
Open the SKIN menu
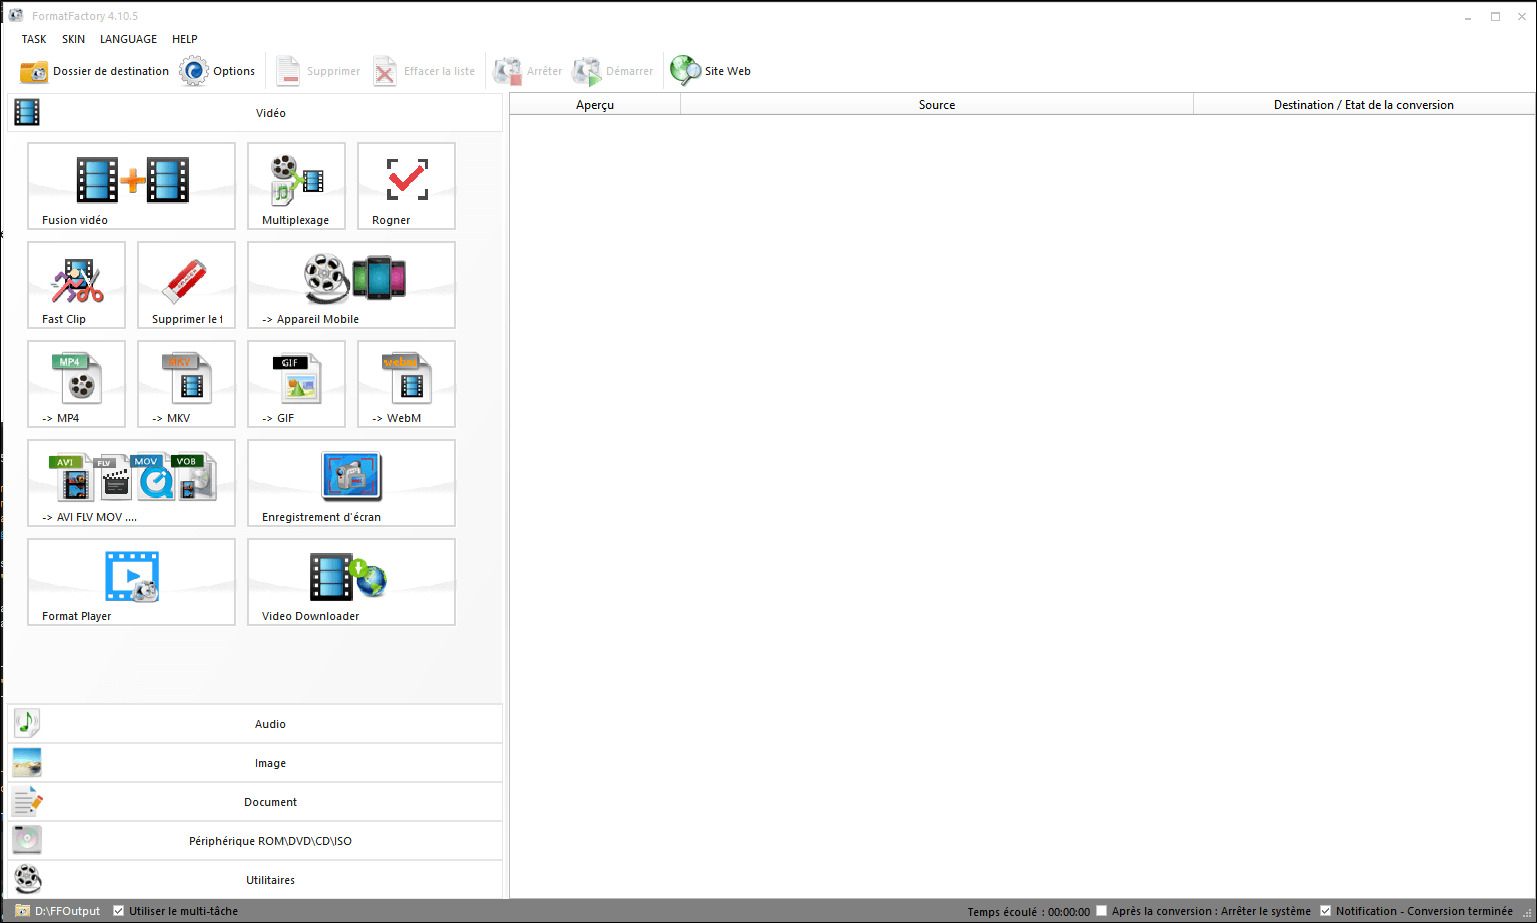tap(73, 39)
